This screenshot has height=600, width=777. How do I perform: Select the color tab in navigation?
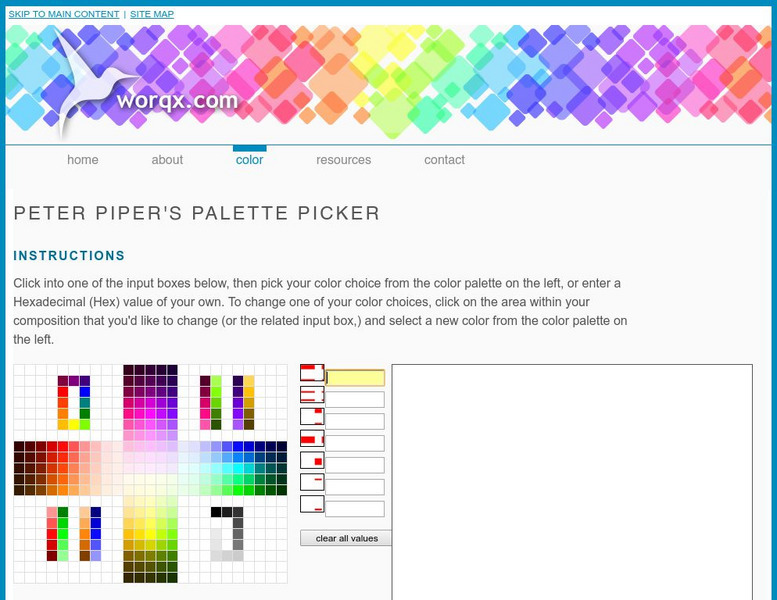click(249, 160)
